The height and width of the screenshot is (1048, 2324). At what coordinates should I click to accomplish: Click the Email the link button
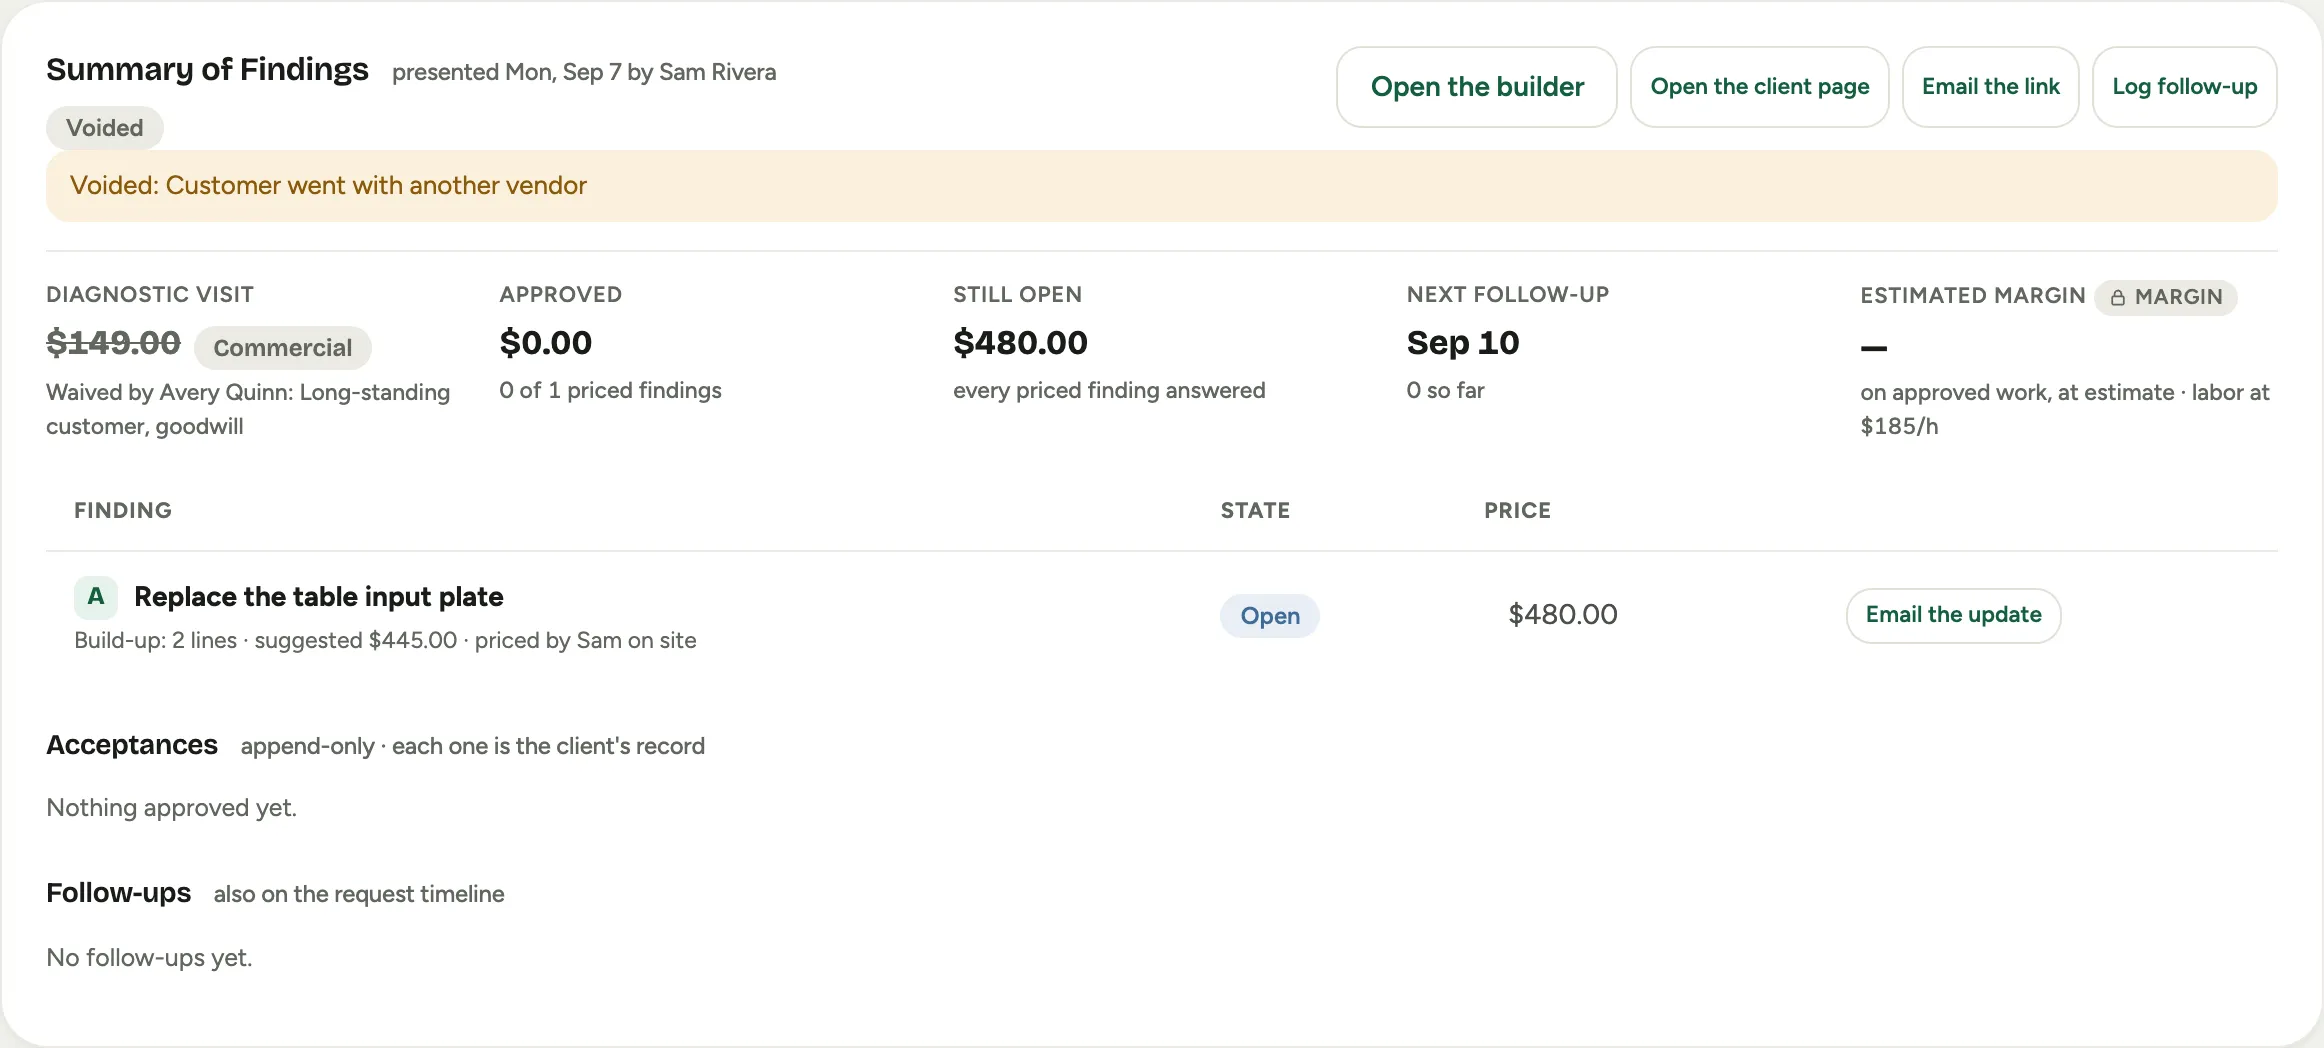[1990, 87]
